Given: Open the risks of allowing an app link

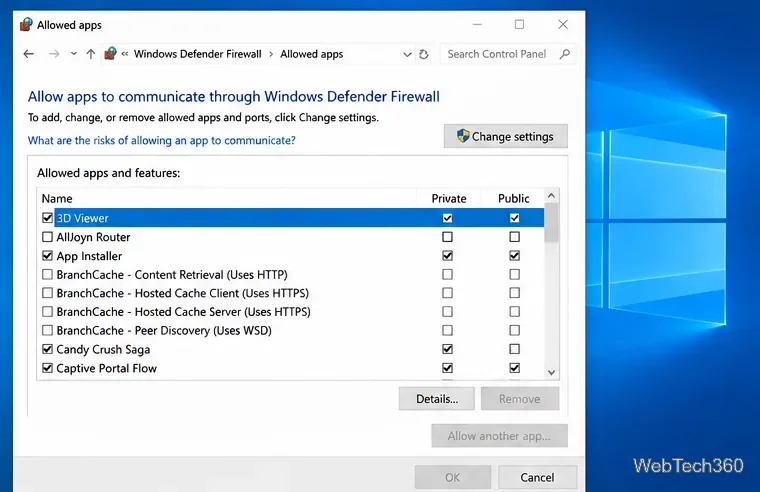Looking at the screenshot, I should (161, 140).
